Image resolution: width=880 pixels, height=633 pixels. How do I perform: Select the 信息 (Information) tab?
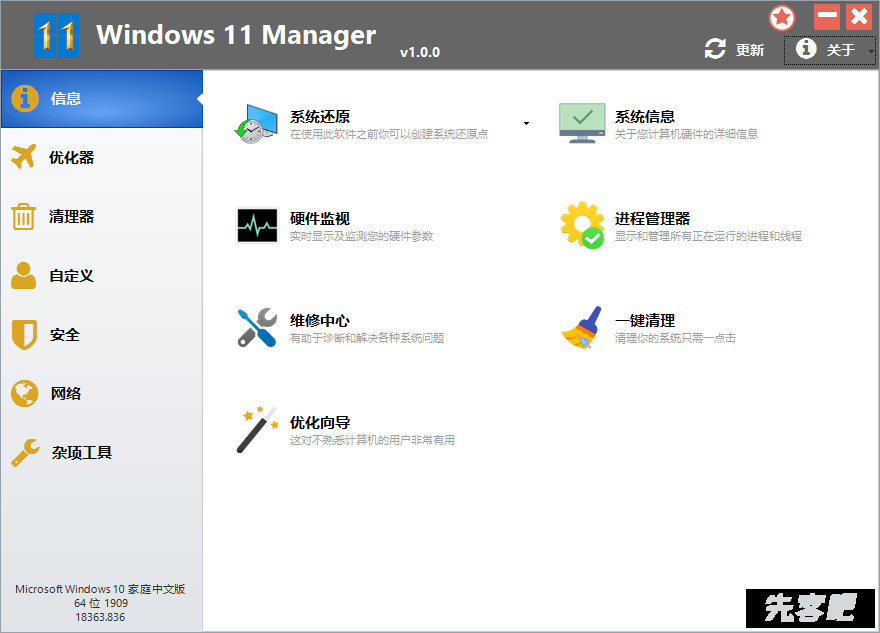click(100, 99)
